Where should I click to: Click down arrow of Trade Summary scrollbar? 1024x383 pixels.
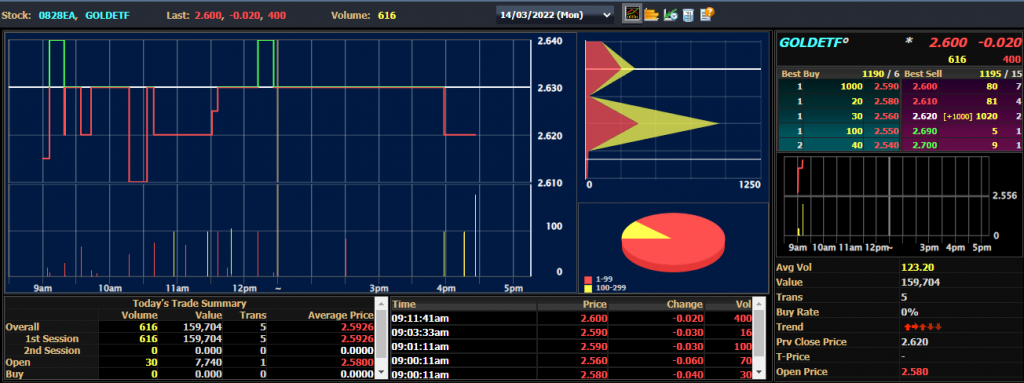point(381,372)
